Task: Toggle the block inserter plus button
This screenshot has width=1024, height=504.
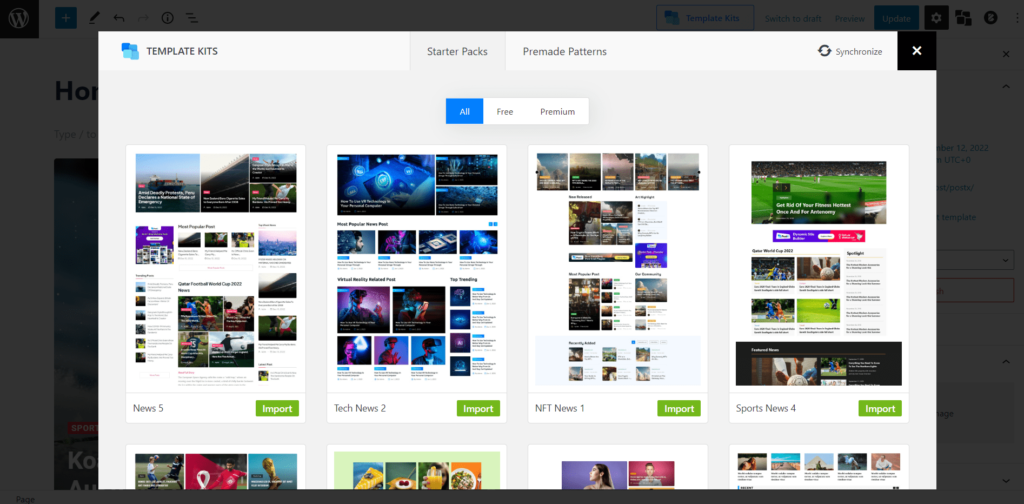Action: pyautogui.click(x=65, y=18)
